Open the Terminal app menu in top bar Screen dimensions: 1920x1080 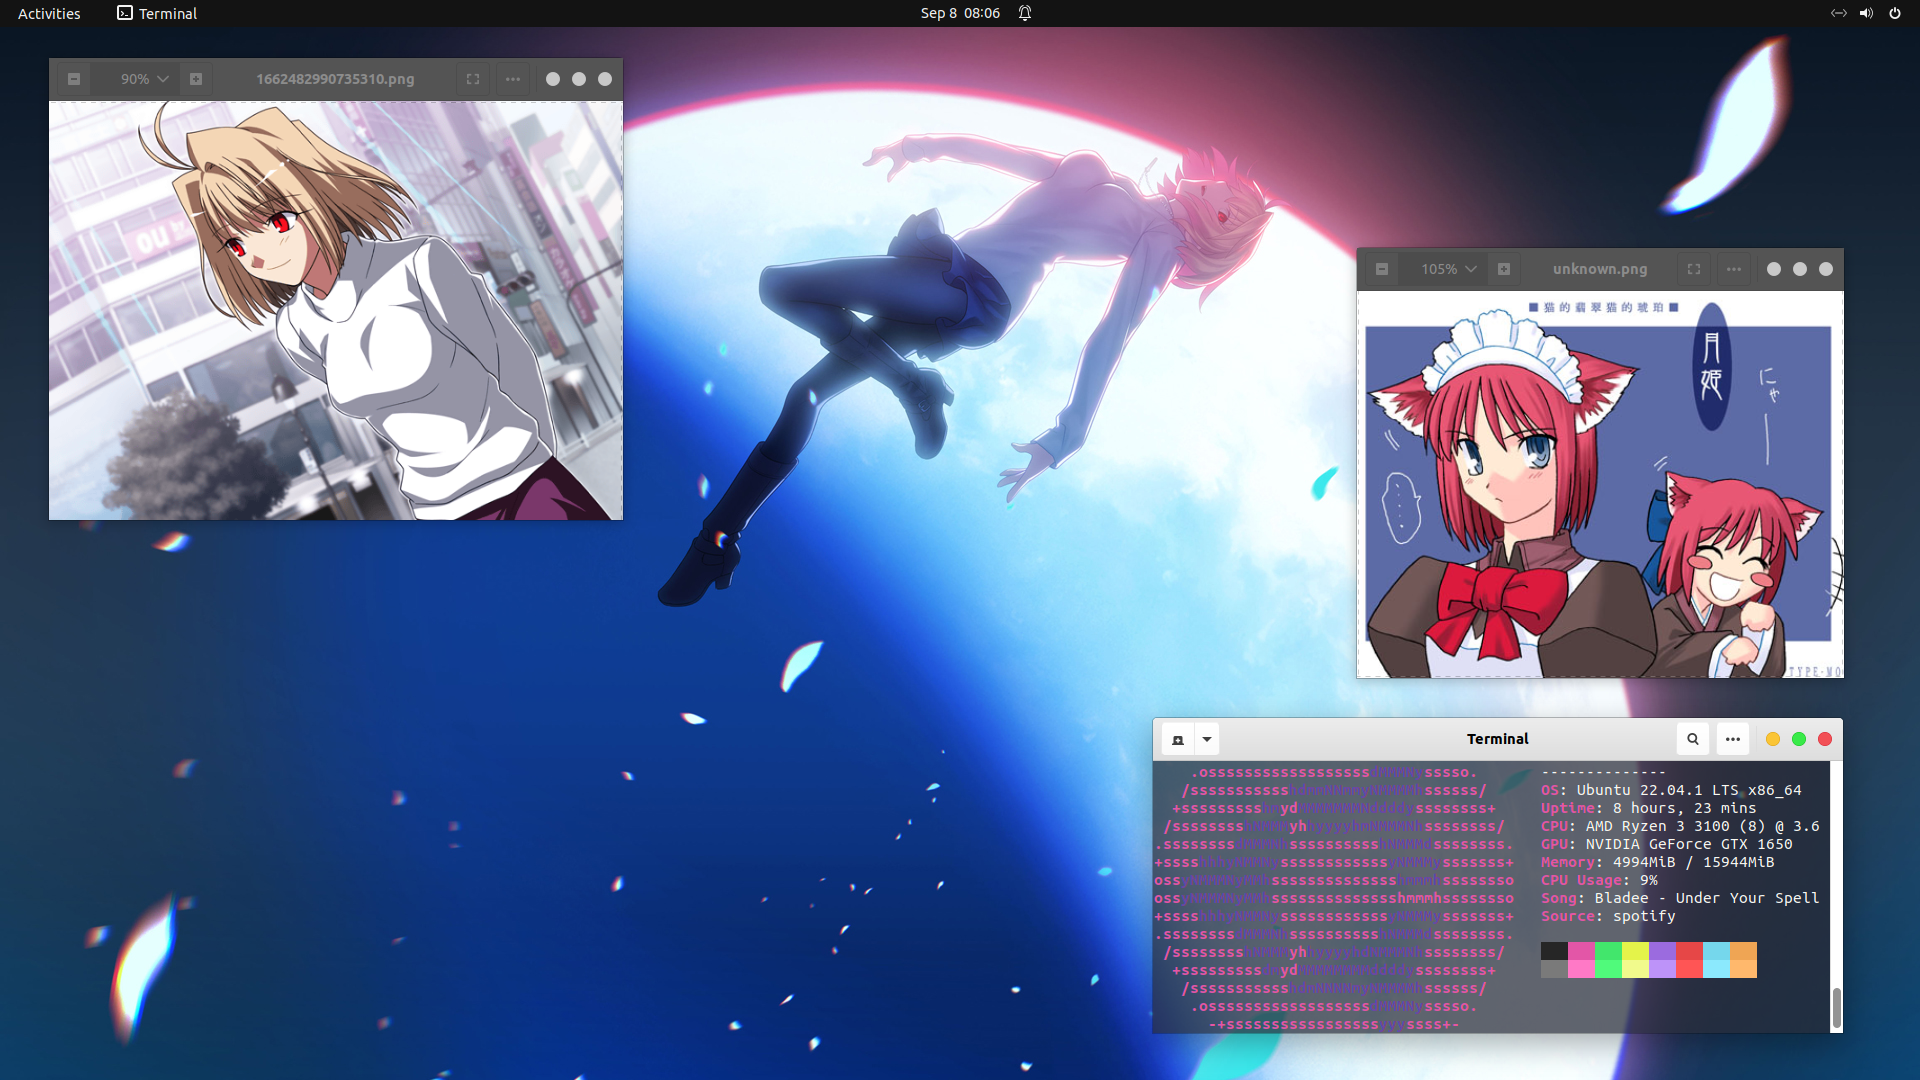point(157,13)
